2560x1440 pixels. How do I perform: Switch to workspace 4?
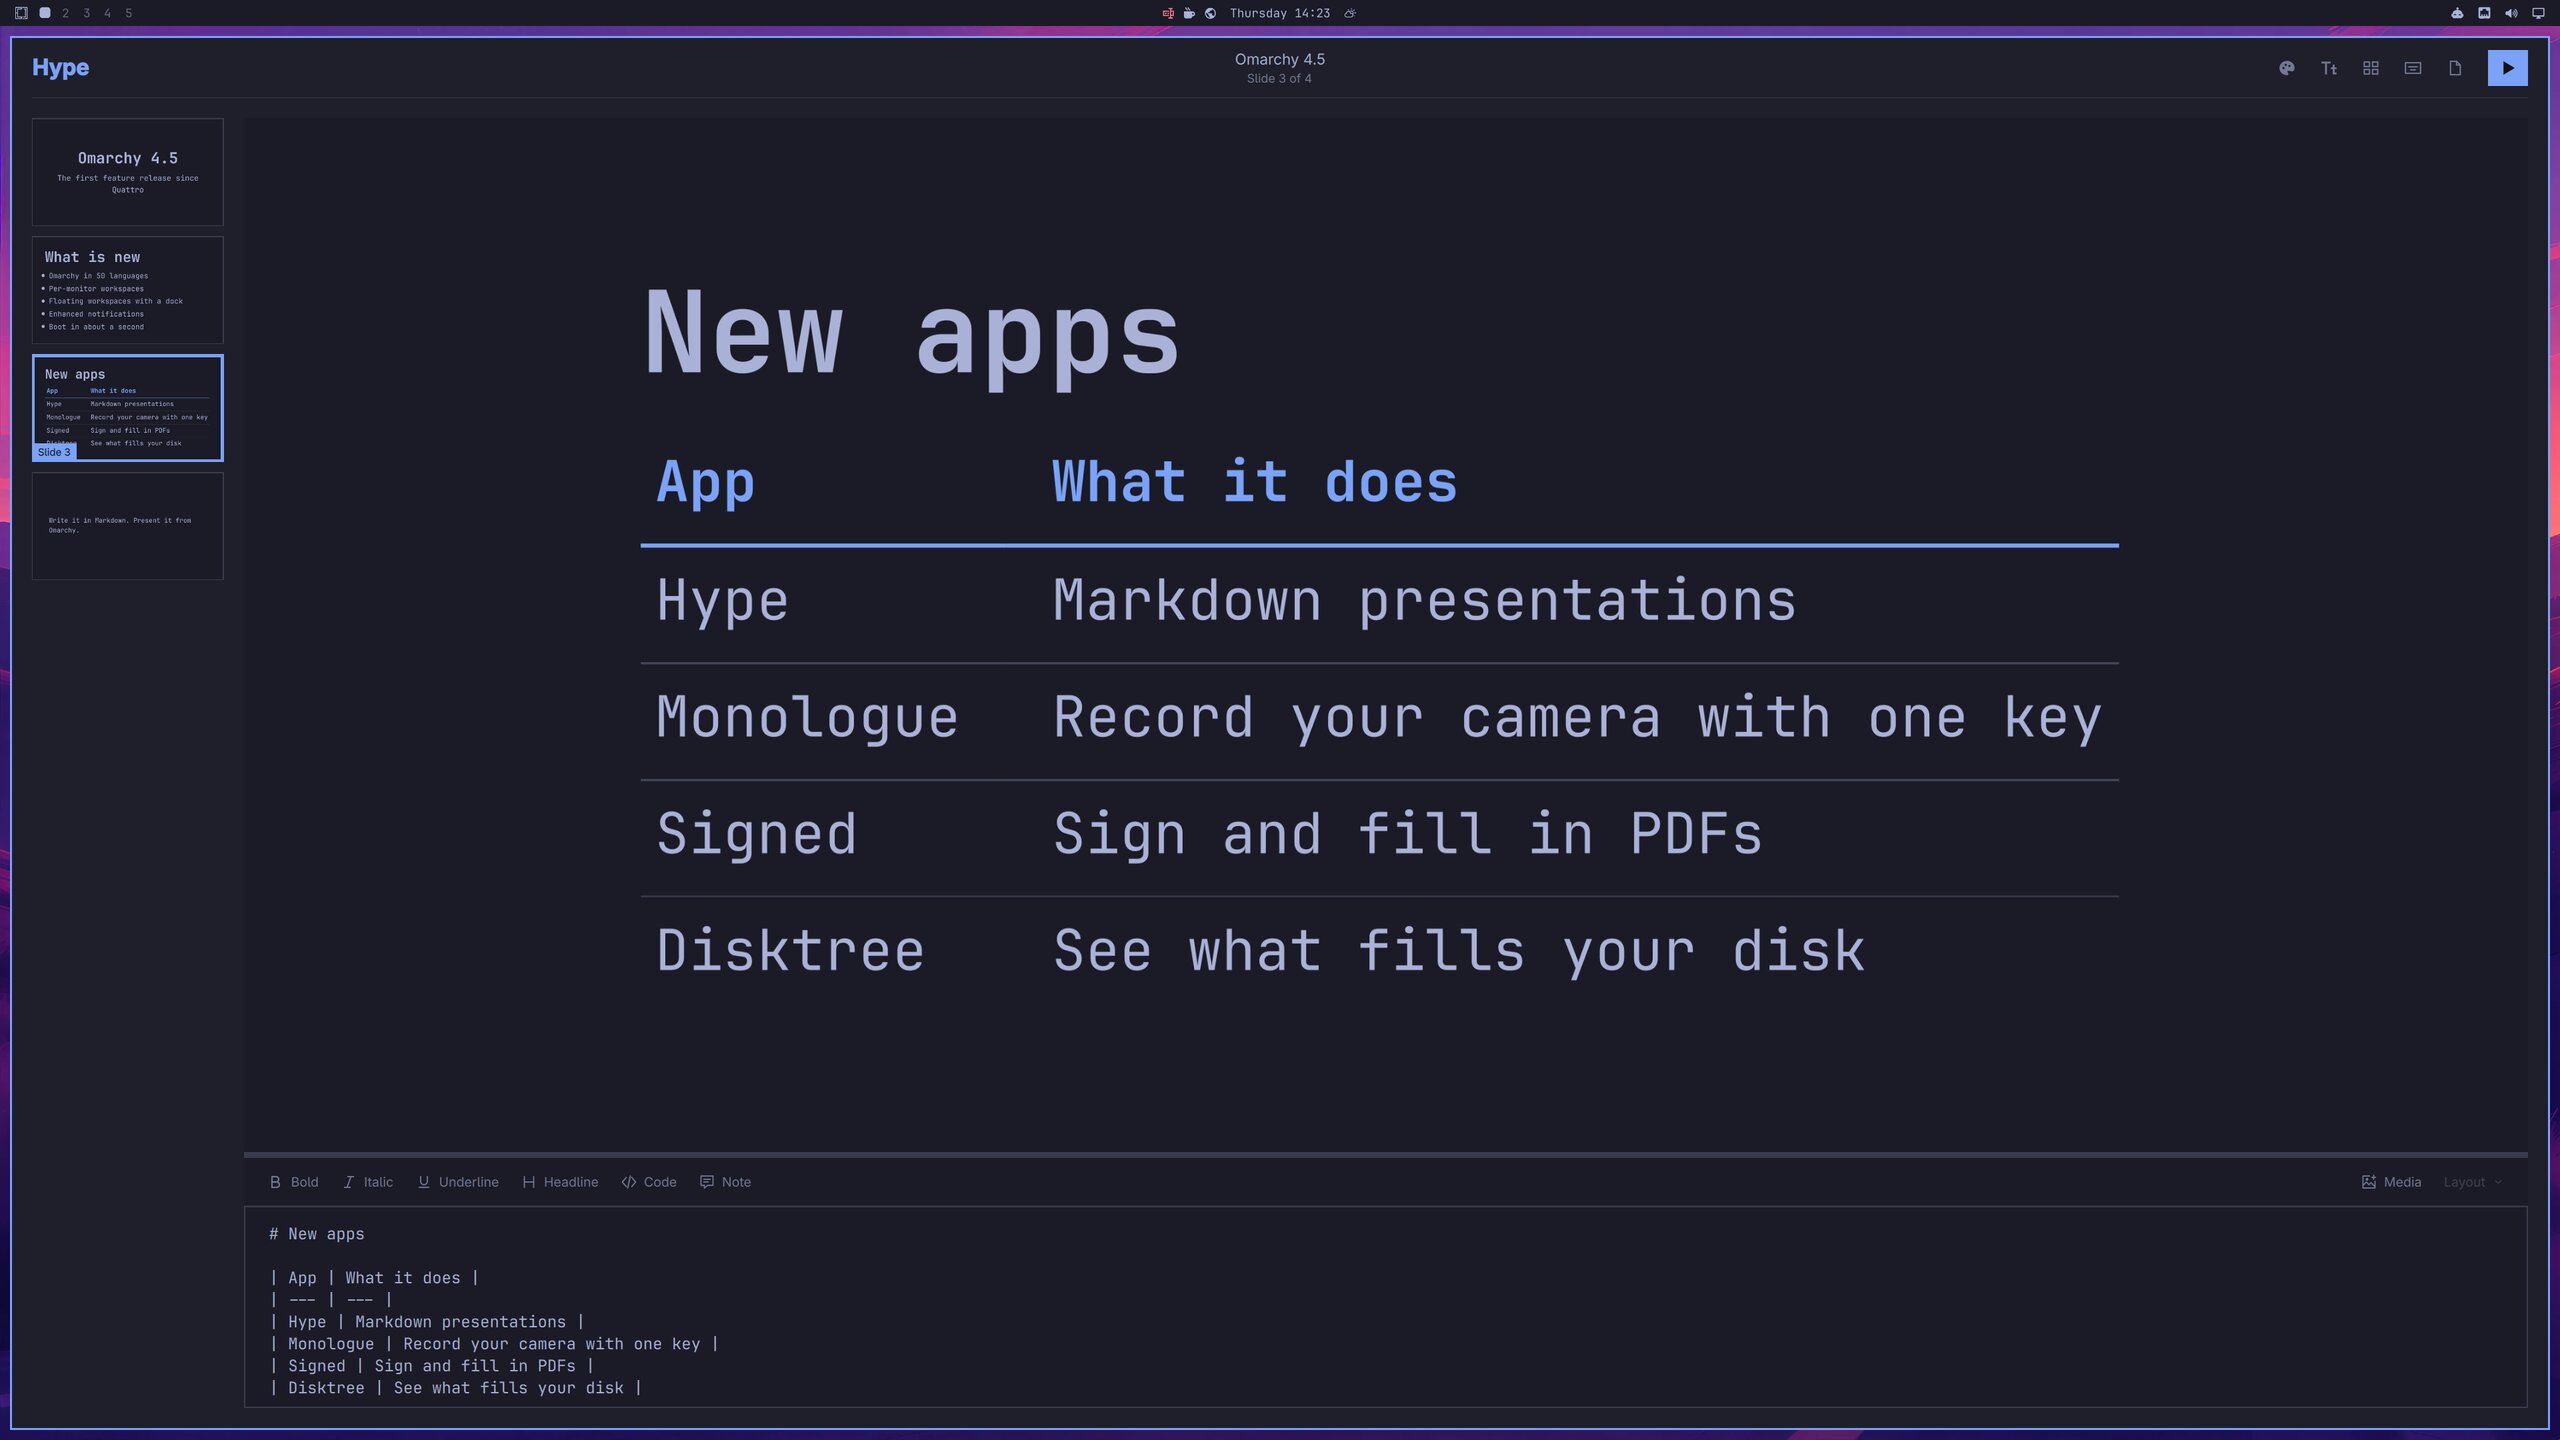(x=107, y=13)
